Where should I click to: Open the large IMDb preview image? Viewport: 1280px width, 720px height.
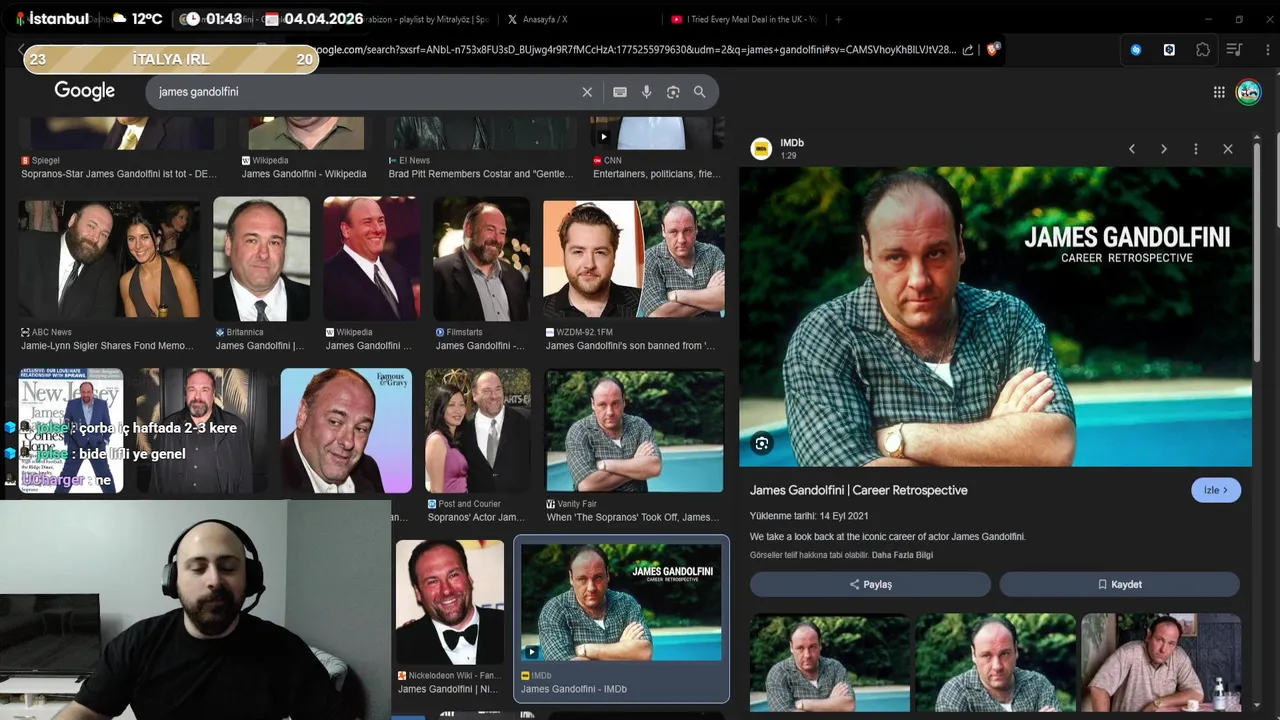click(x=995, y=317)
